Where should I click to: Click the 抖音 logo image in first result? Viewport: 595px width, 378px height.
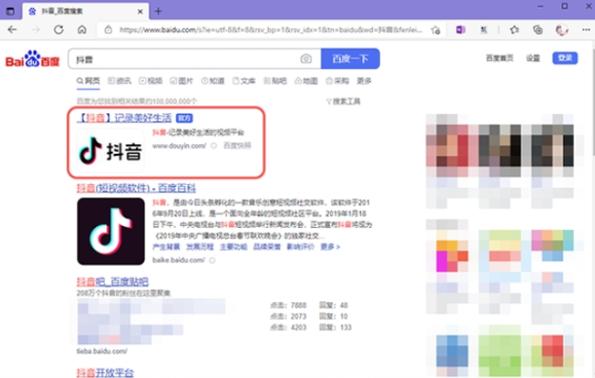[110, 151]
